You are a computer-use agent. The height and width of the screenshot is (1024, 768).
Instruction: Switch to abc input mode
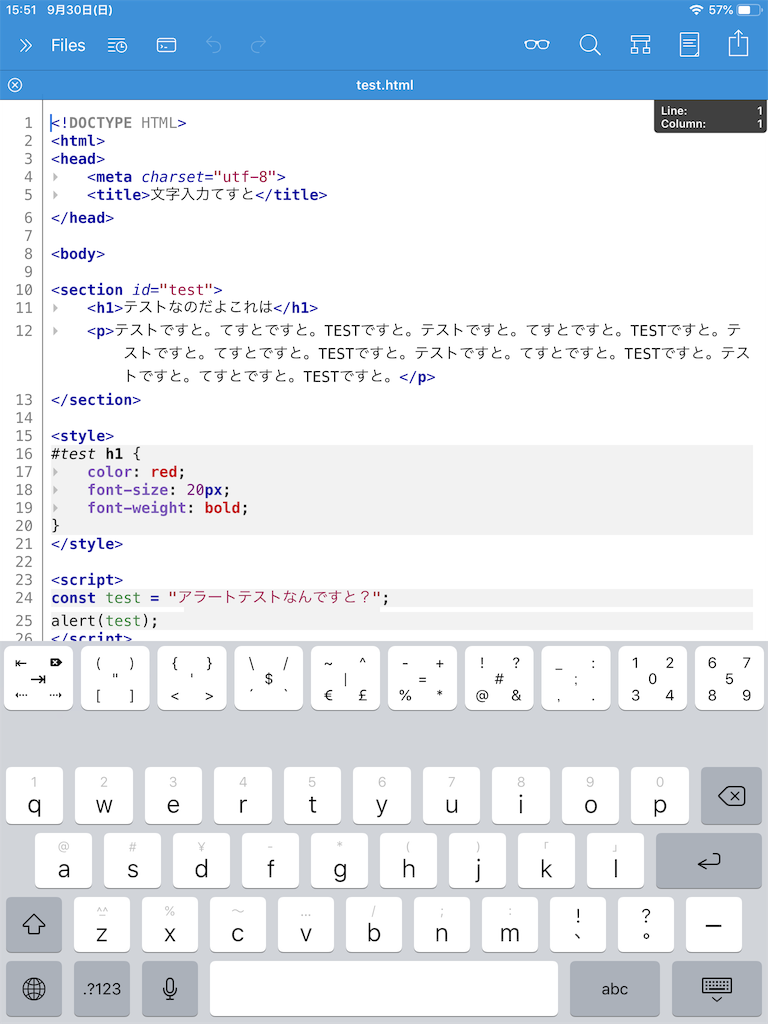click(x=615, y=989)
